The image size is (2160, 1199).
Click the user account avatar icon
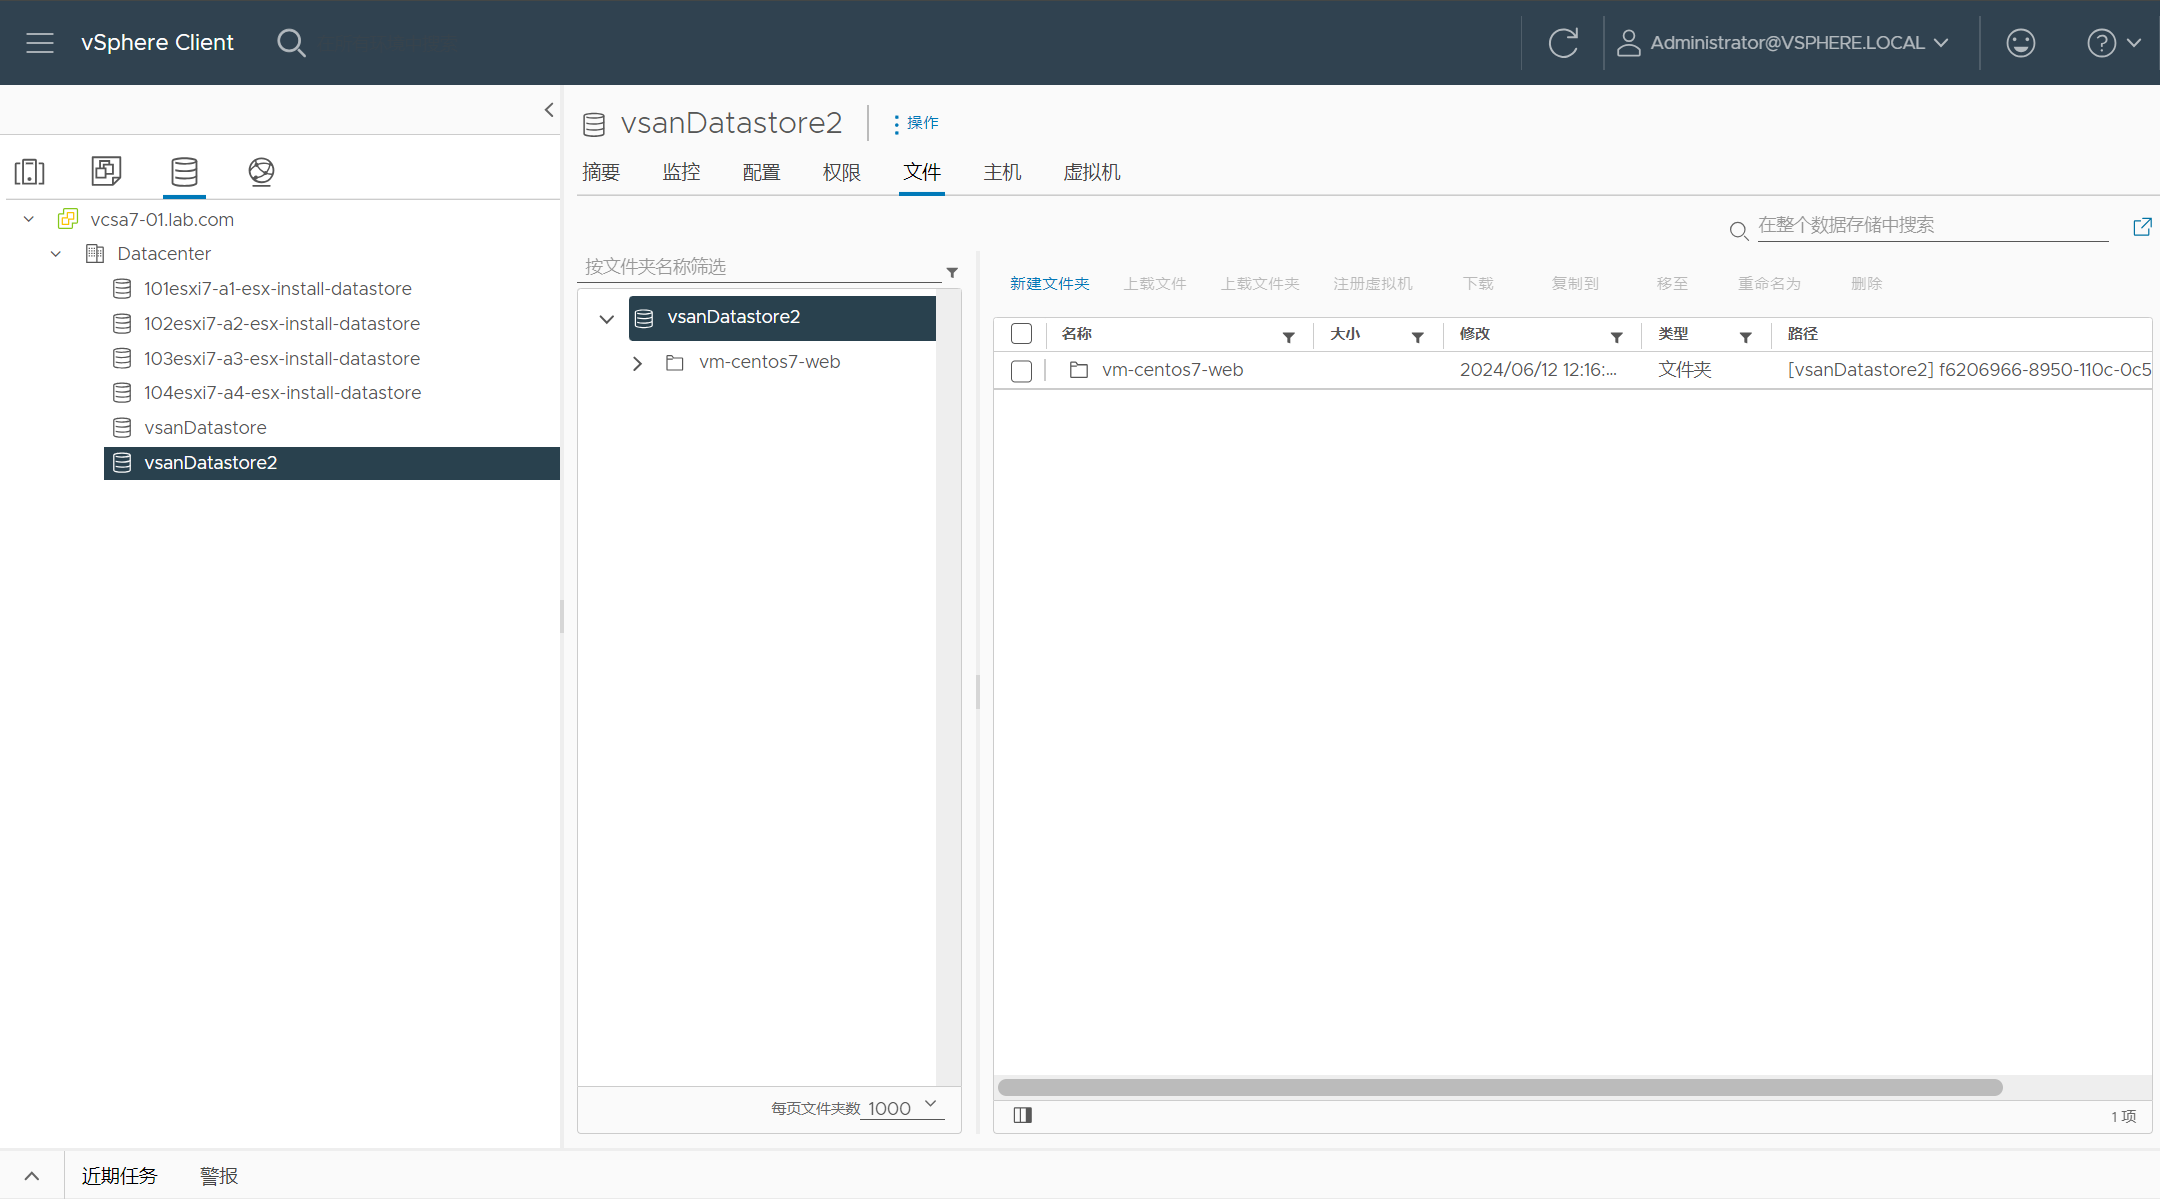coord(1628,43)
